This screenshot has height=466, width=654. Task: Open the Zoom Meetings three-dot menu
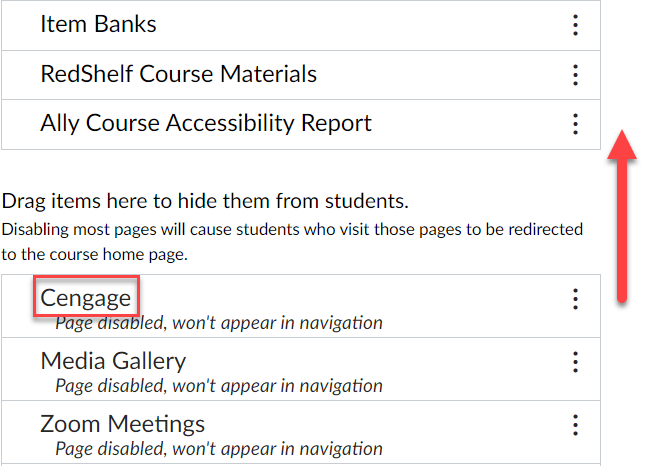[575, 425]
